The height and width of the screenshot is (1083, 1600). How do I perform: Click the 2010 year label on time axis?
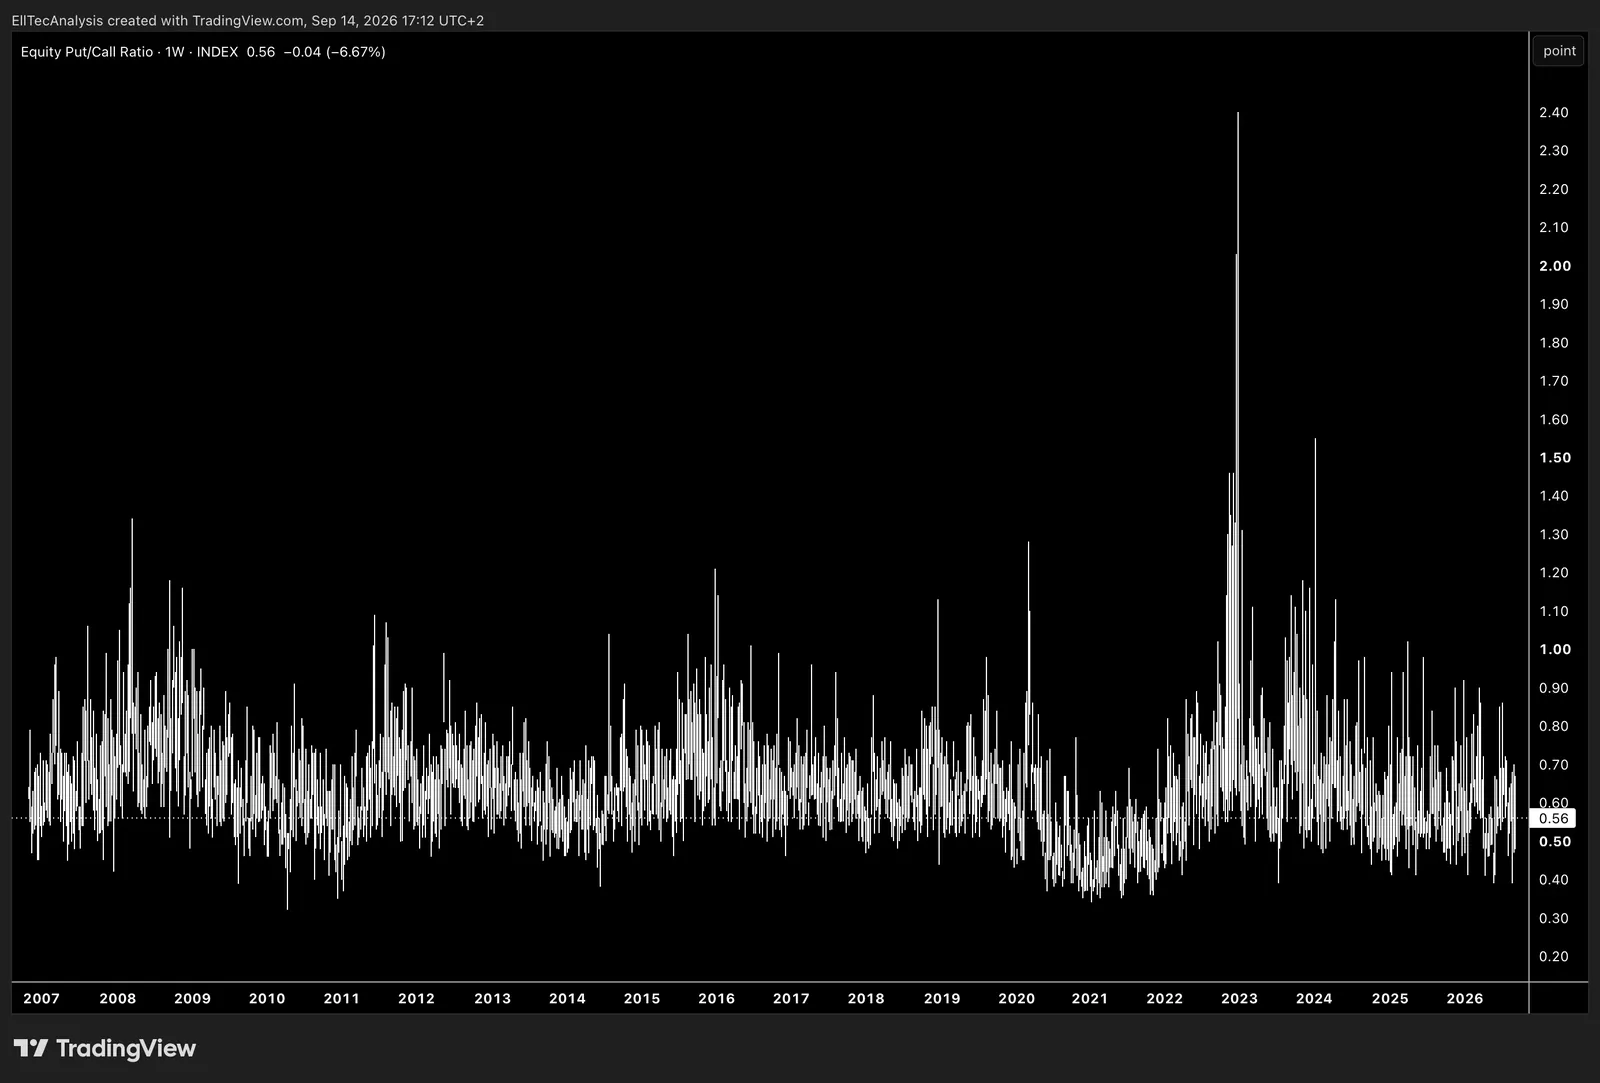tap(267, 998)
